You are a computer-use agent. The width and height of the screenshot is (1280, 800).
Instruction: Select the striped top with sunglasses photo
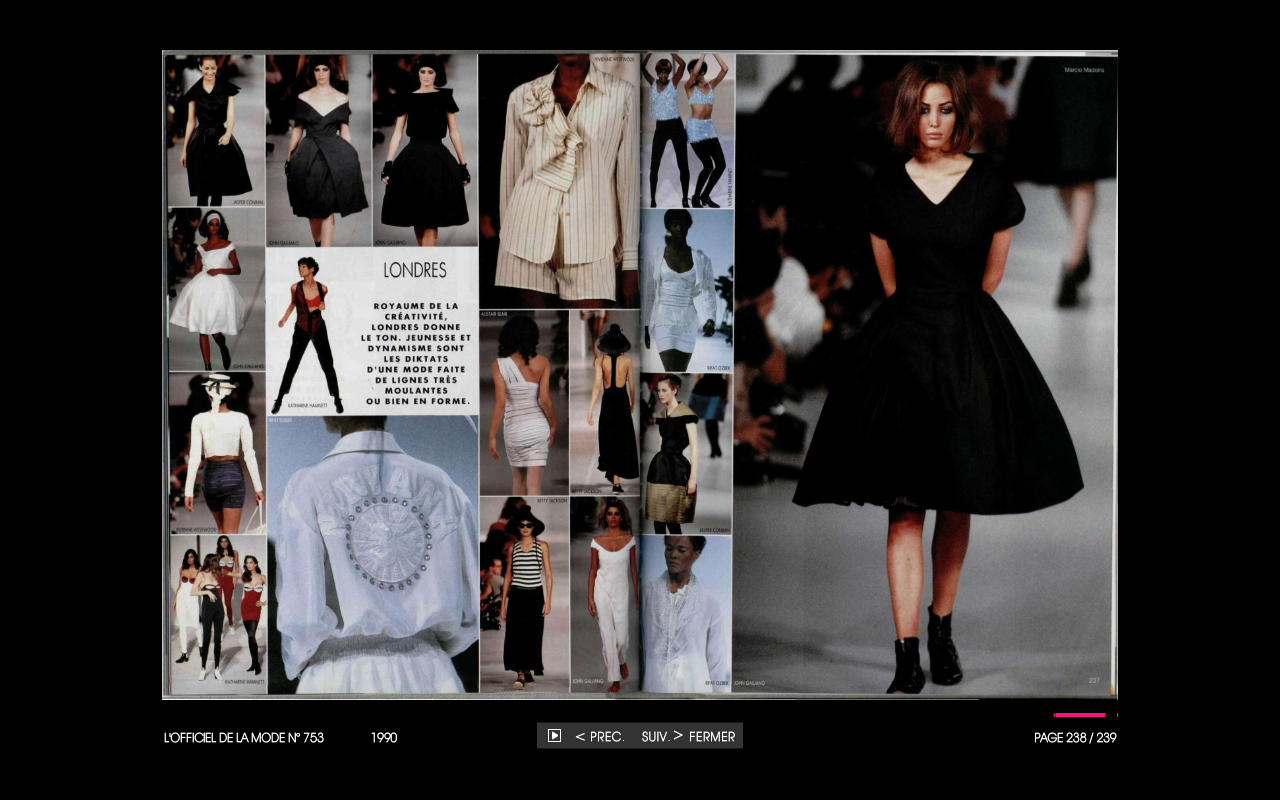[524, 595]
